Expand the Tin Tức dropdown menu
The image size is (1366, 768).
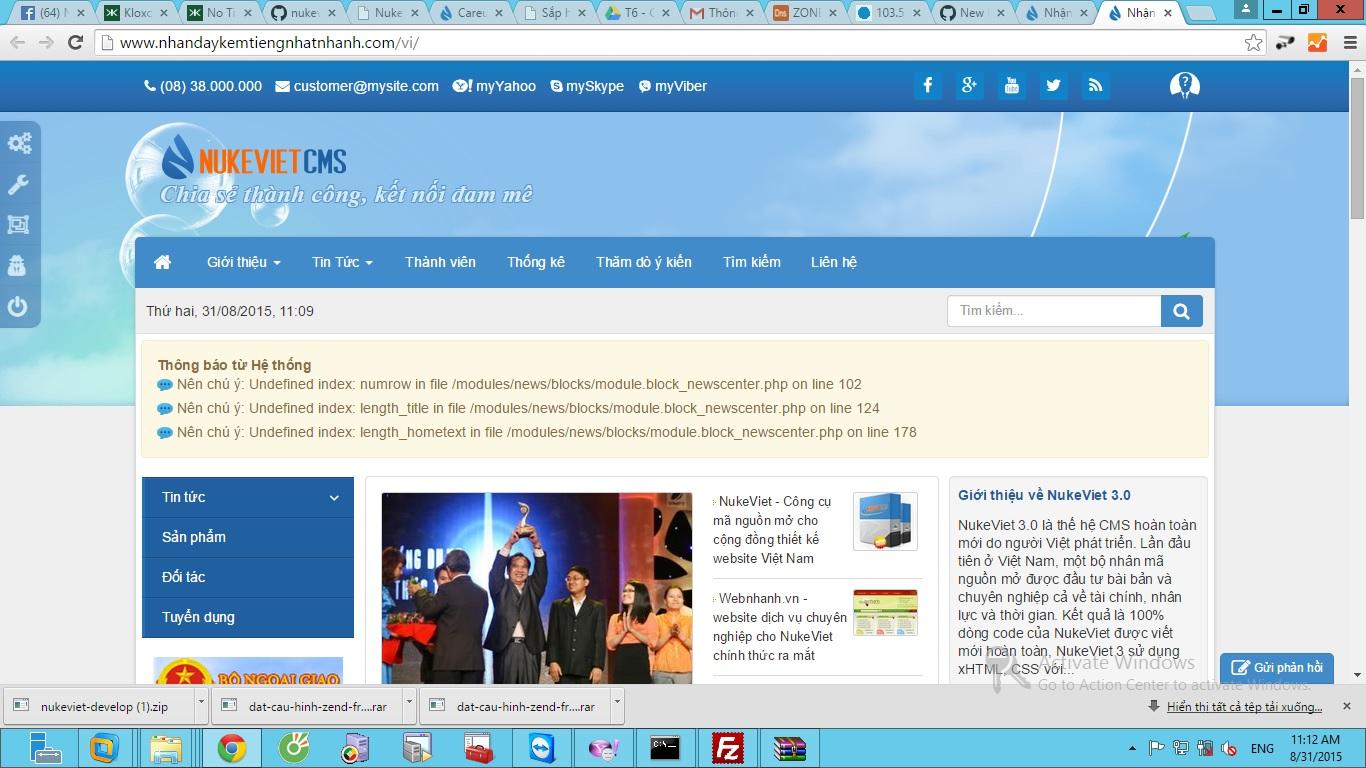pyautogui.click(x=341, y=262)
